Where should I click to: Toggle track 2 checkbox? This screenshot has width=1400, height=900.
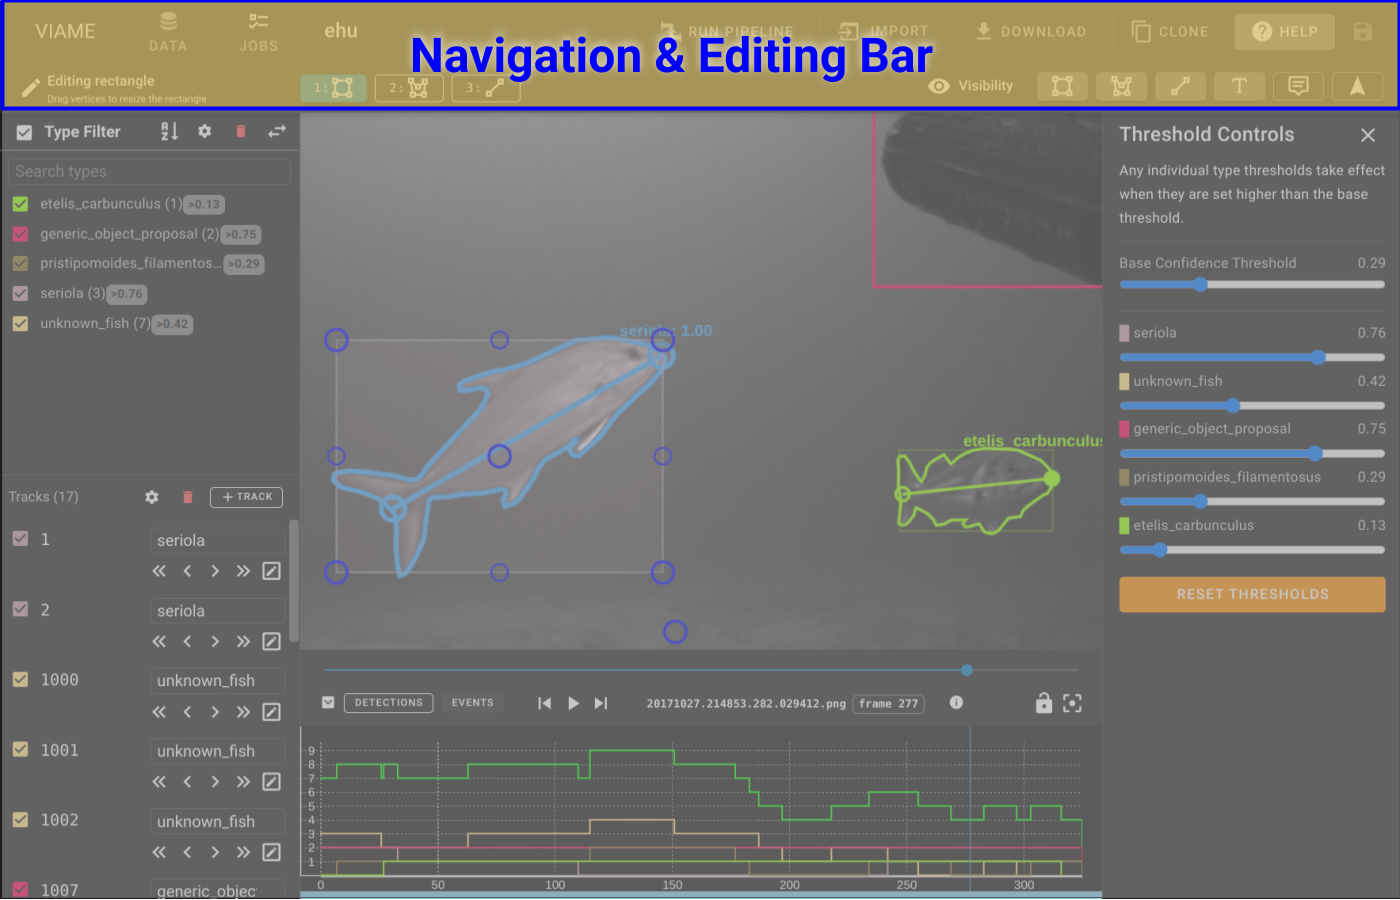pyautogui.click(x=20, y=609)
